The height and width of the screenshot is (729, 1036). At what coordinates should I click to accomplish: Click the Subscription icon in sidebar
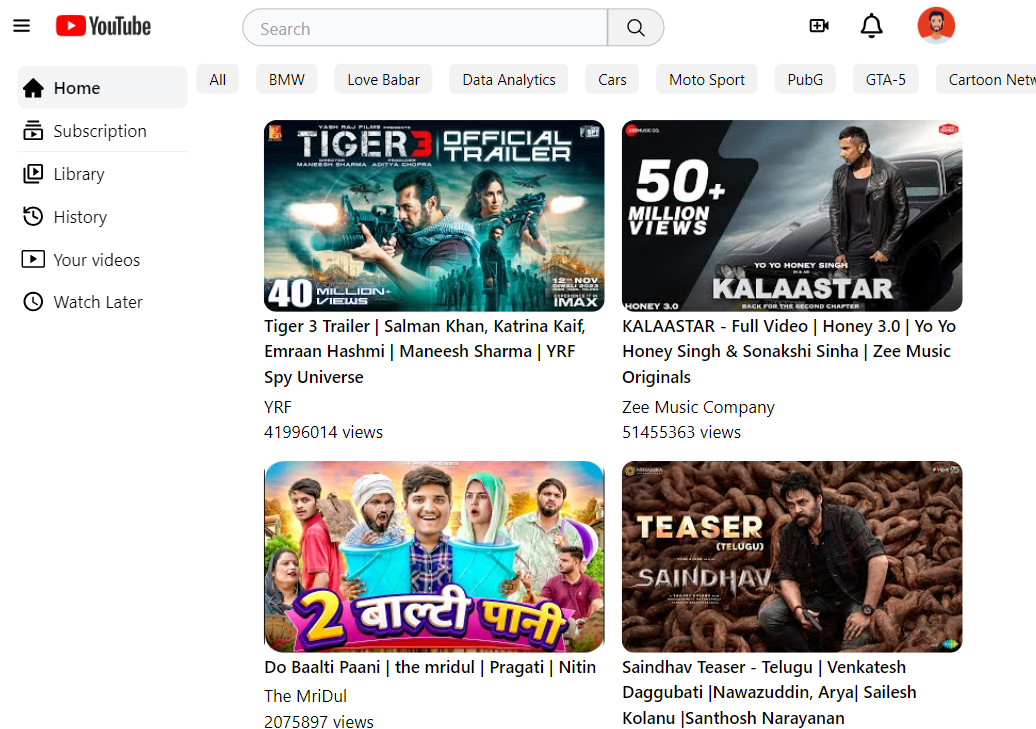(x=33, y=131)
